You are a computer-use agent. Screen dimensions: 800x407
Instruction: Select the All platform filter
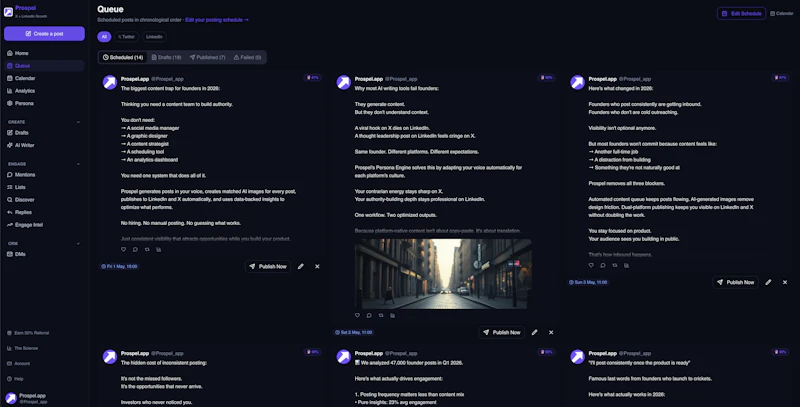click(104, 37)
